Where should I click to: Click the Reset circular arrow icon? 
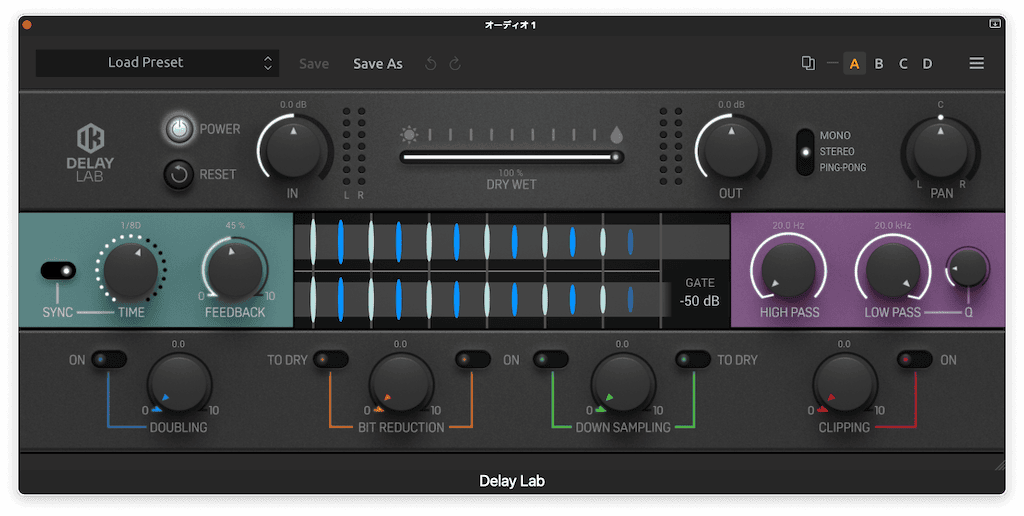[x=178, y=174]
